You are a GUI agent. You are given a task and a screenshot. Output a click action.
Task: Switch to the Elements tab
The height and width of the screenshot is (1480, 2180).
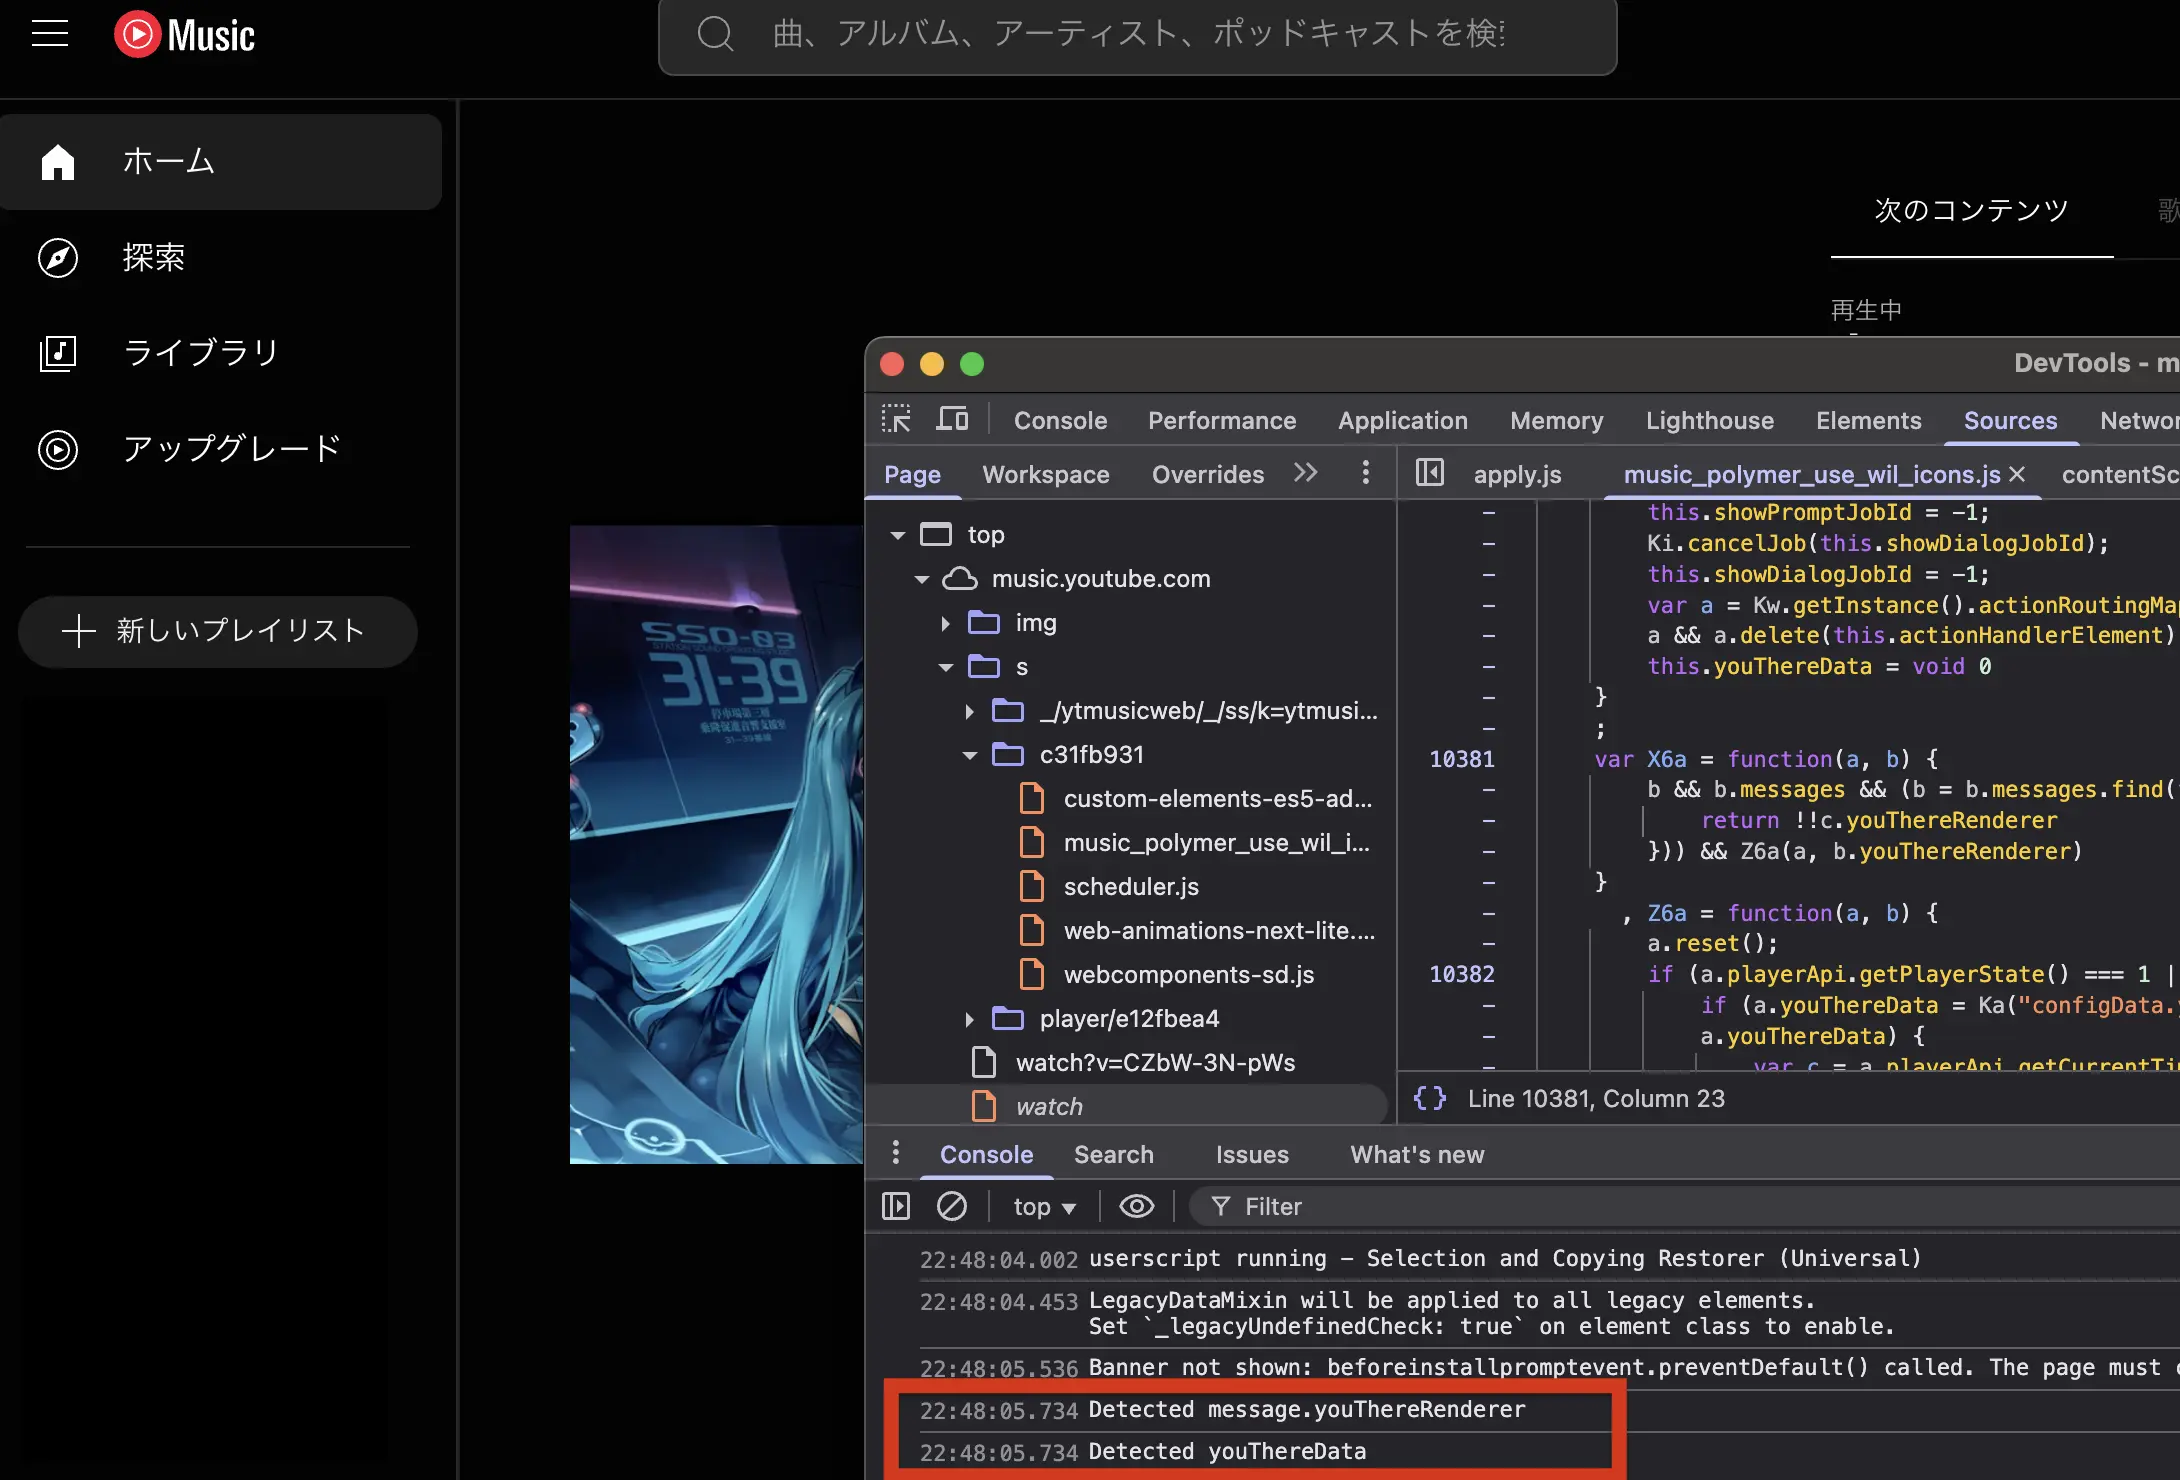click(1869, 421)
